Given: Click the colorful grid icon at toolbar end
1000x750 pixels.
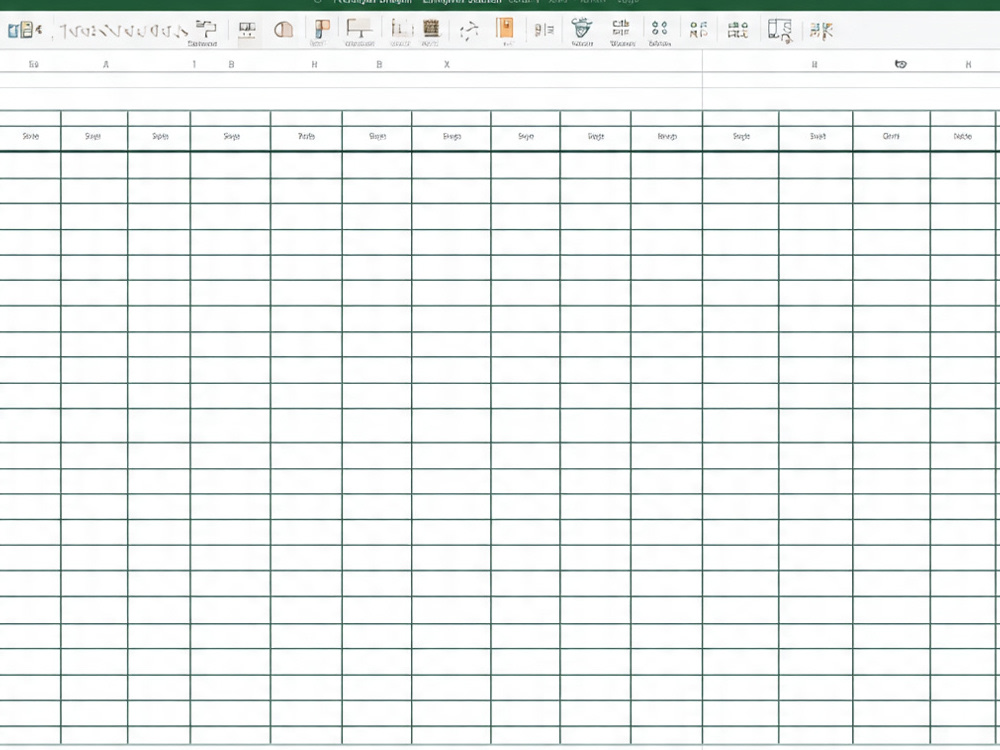Looking at the screenshot, I should (821, 30).
